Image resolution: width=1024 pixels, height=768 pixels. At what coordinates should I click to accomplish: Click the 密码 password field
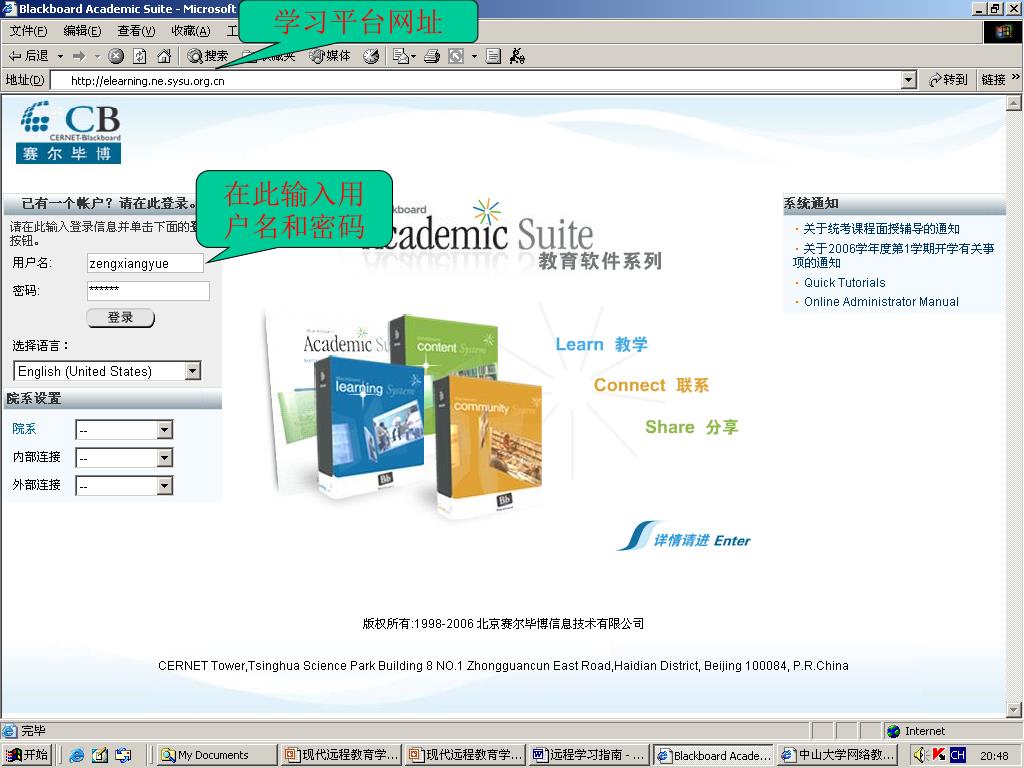(148, 291)
